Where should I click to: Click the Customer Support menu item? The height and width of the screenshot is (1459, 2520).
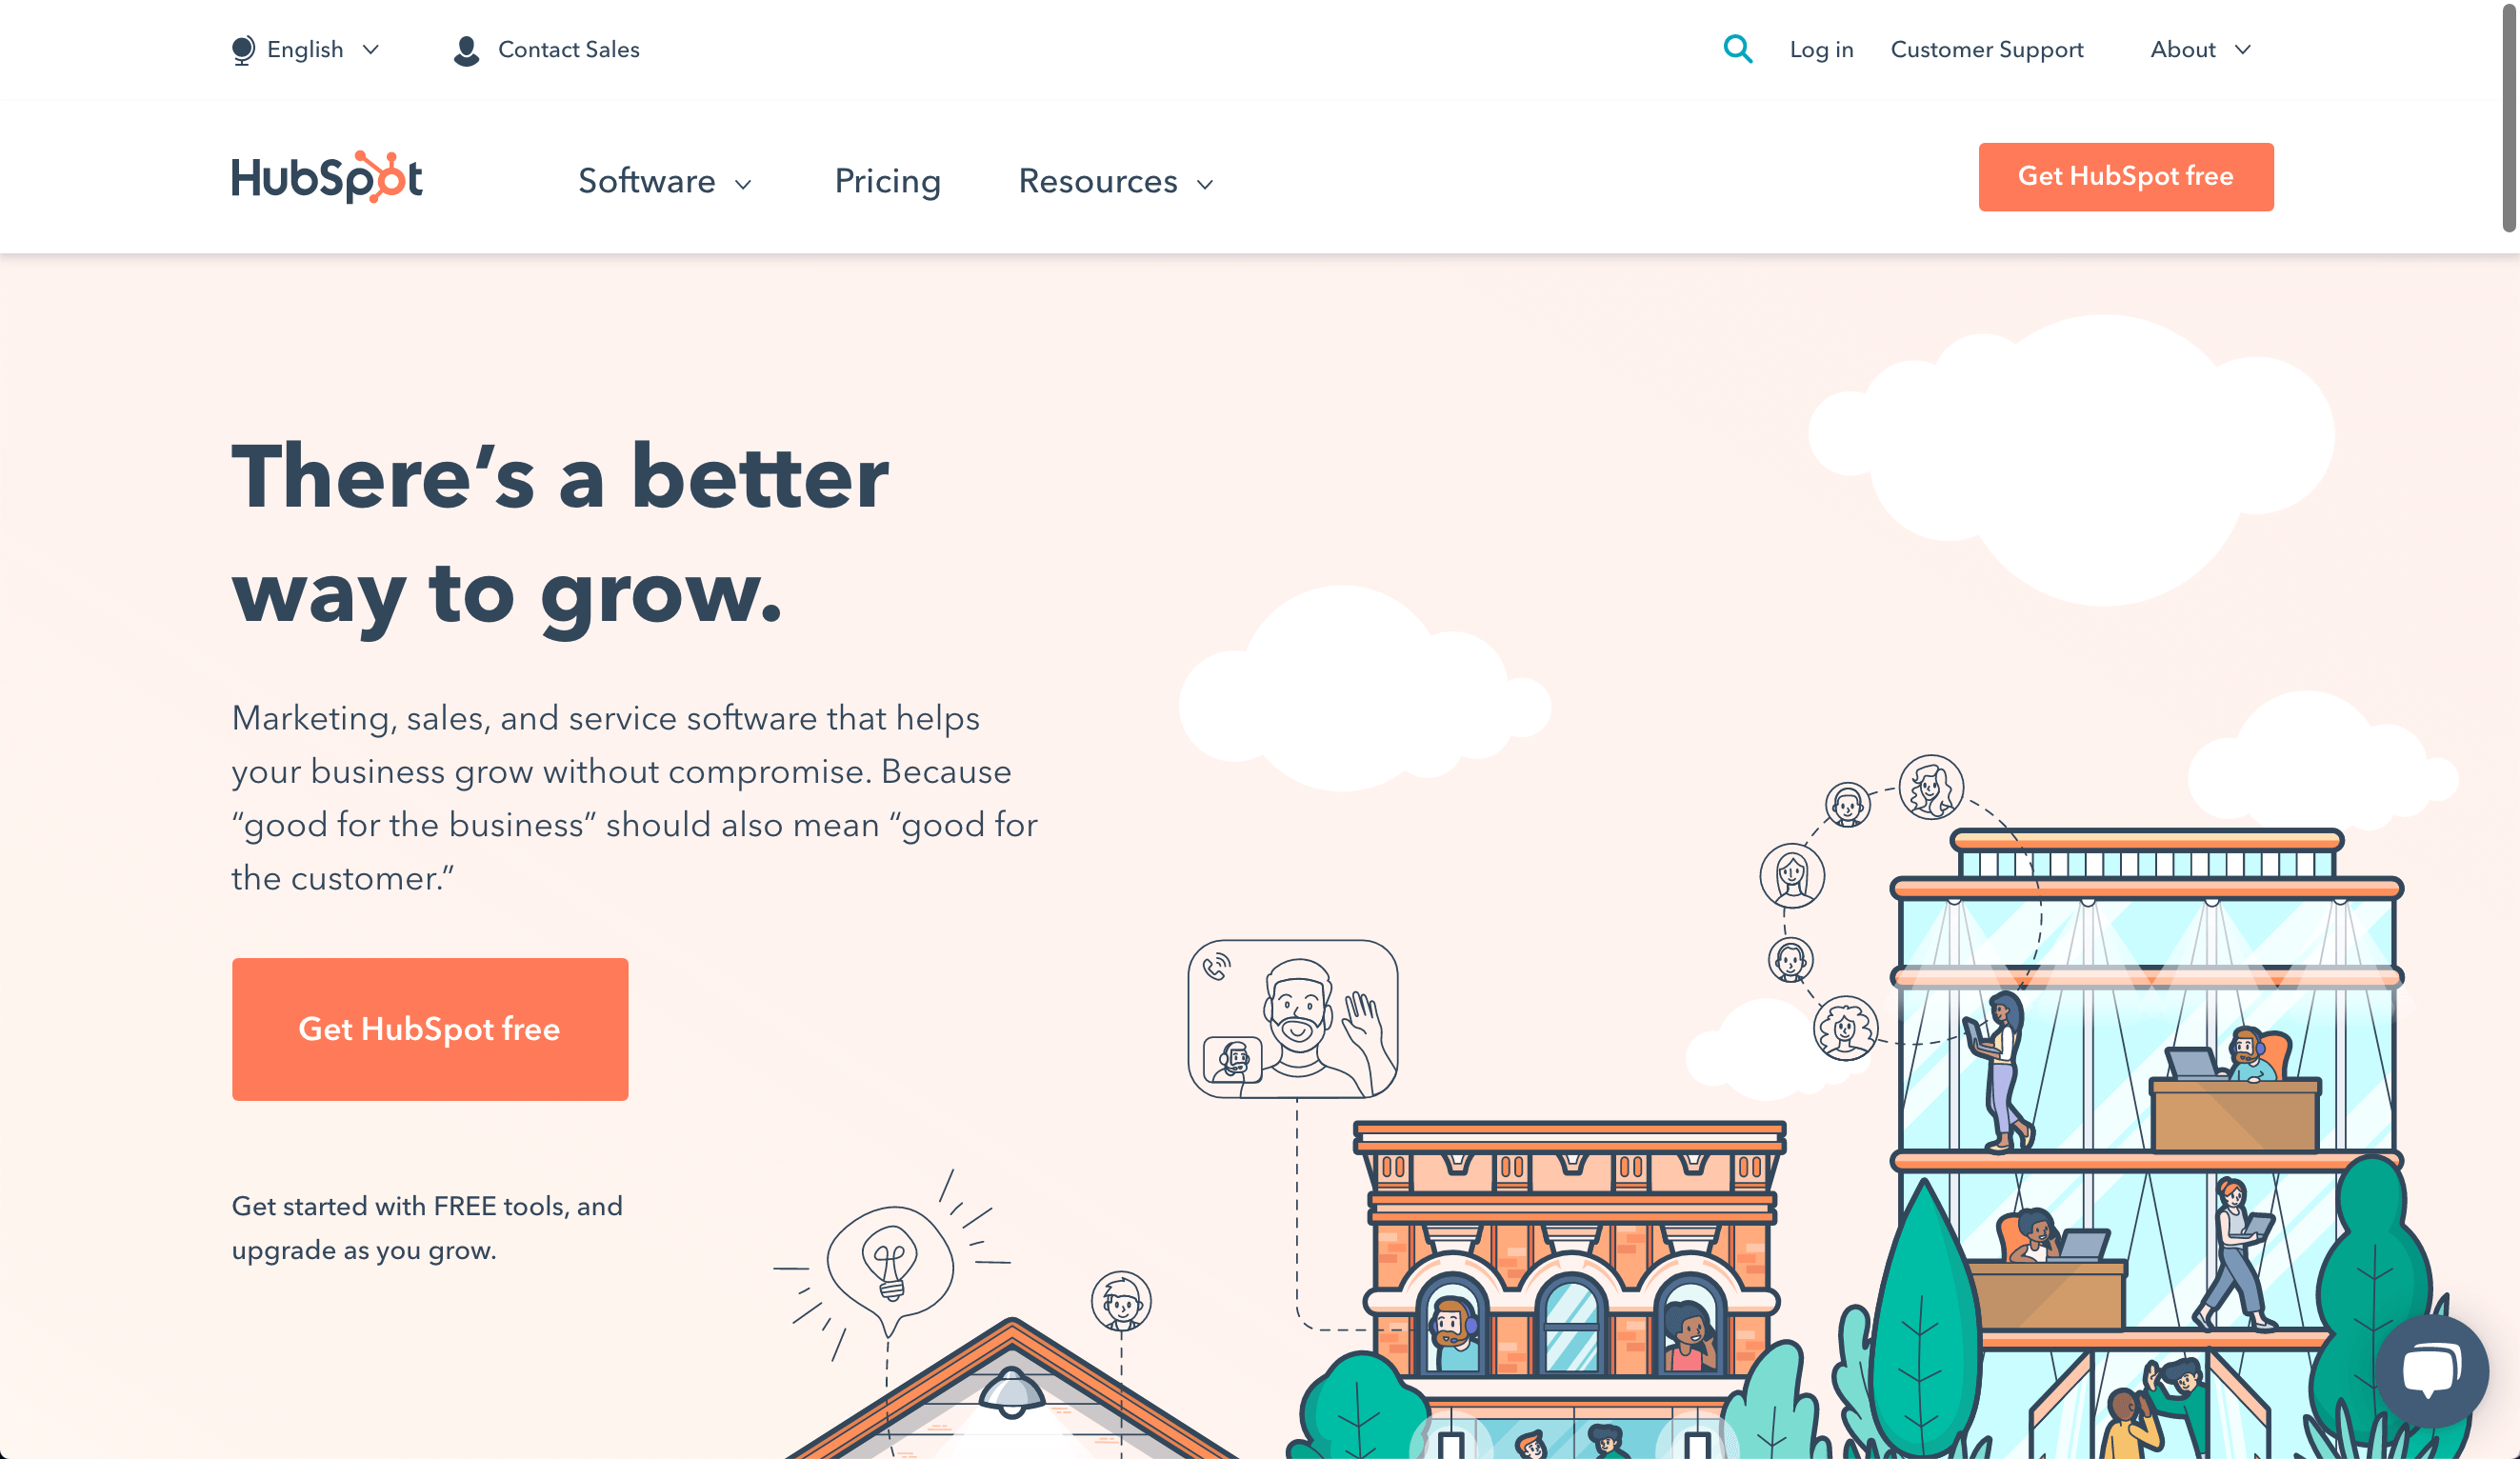1985,49
